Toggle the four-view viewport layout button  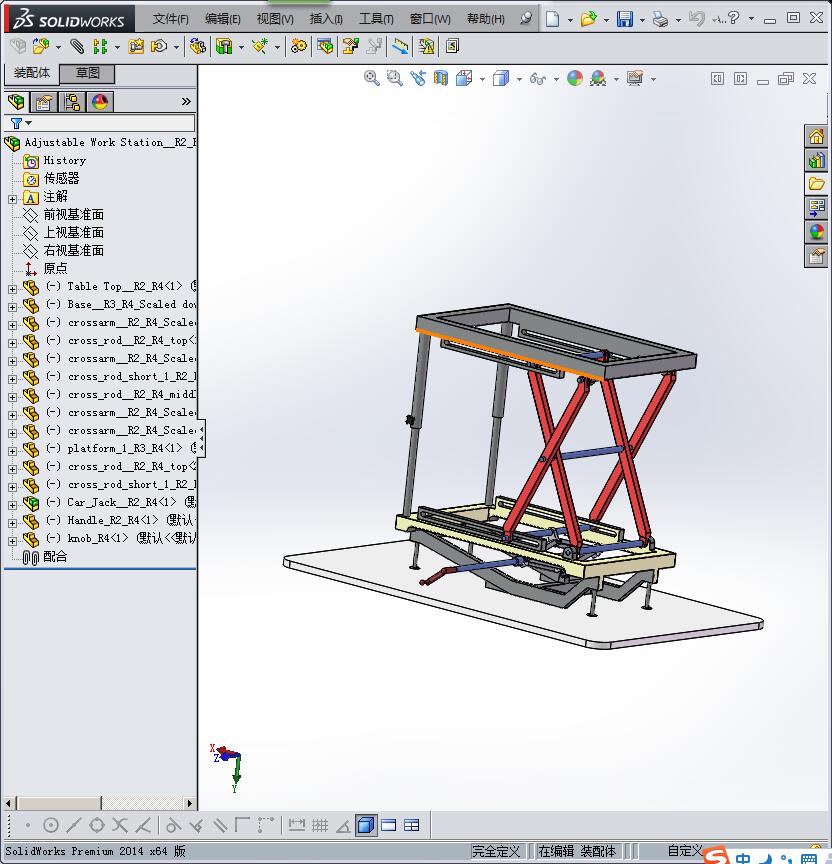[x=412, y=825]
